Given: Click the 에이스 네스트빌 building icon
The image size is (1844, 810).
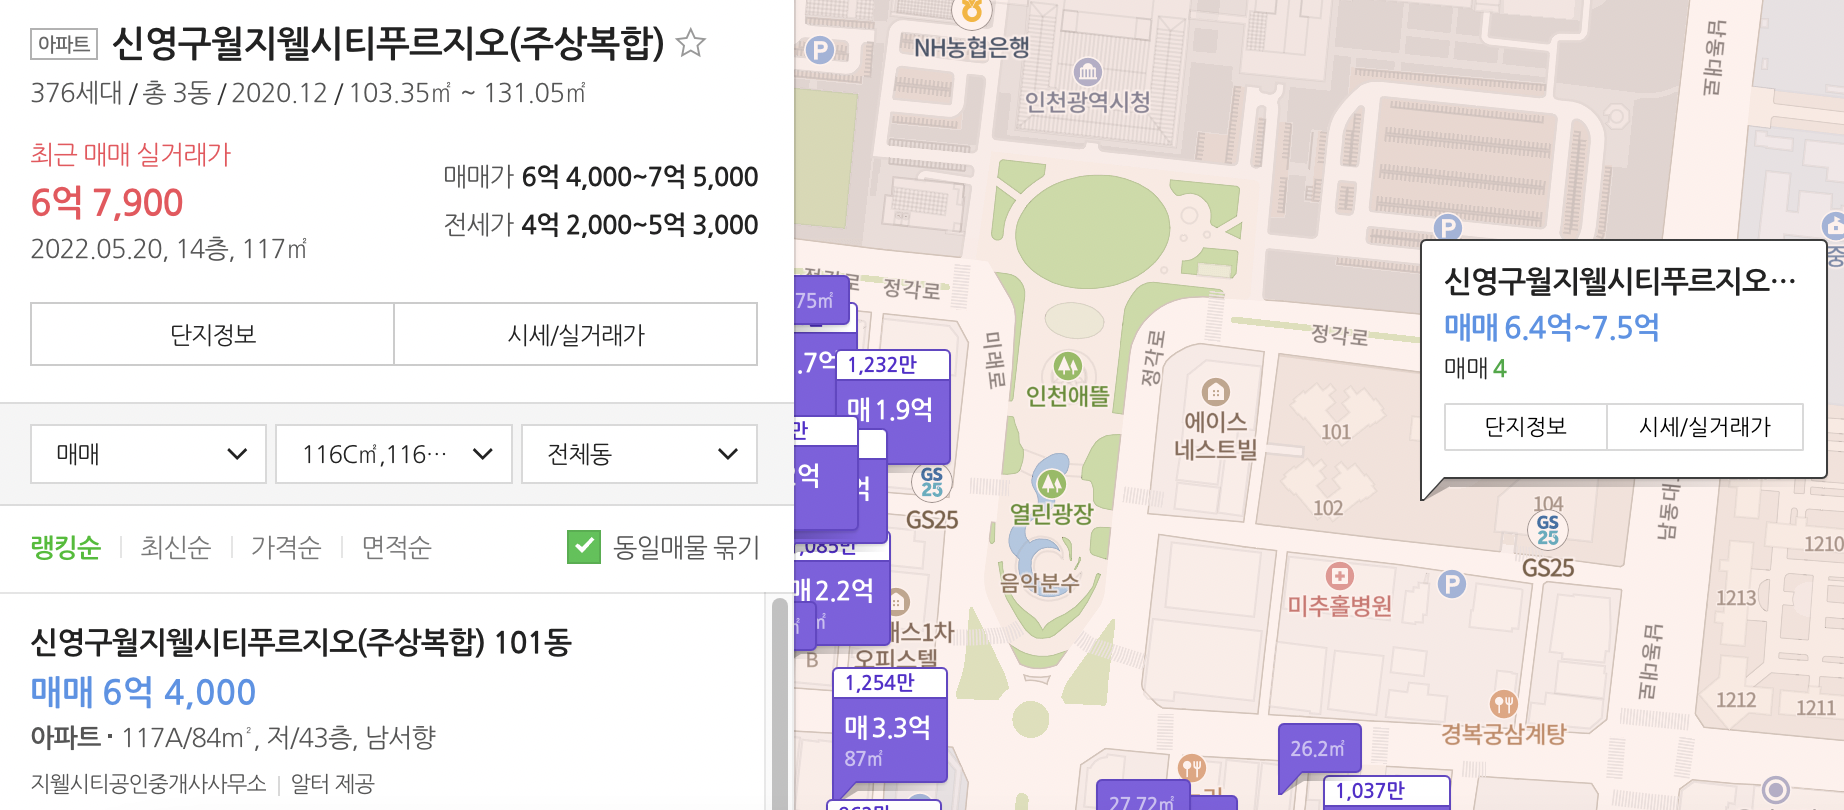Looking at the screenshot, I should pyautogui.click(x=1215, y=392).
